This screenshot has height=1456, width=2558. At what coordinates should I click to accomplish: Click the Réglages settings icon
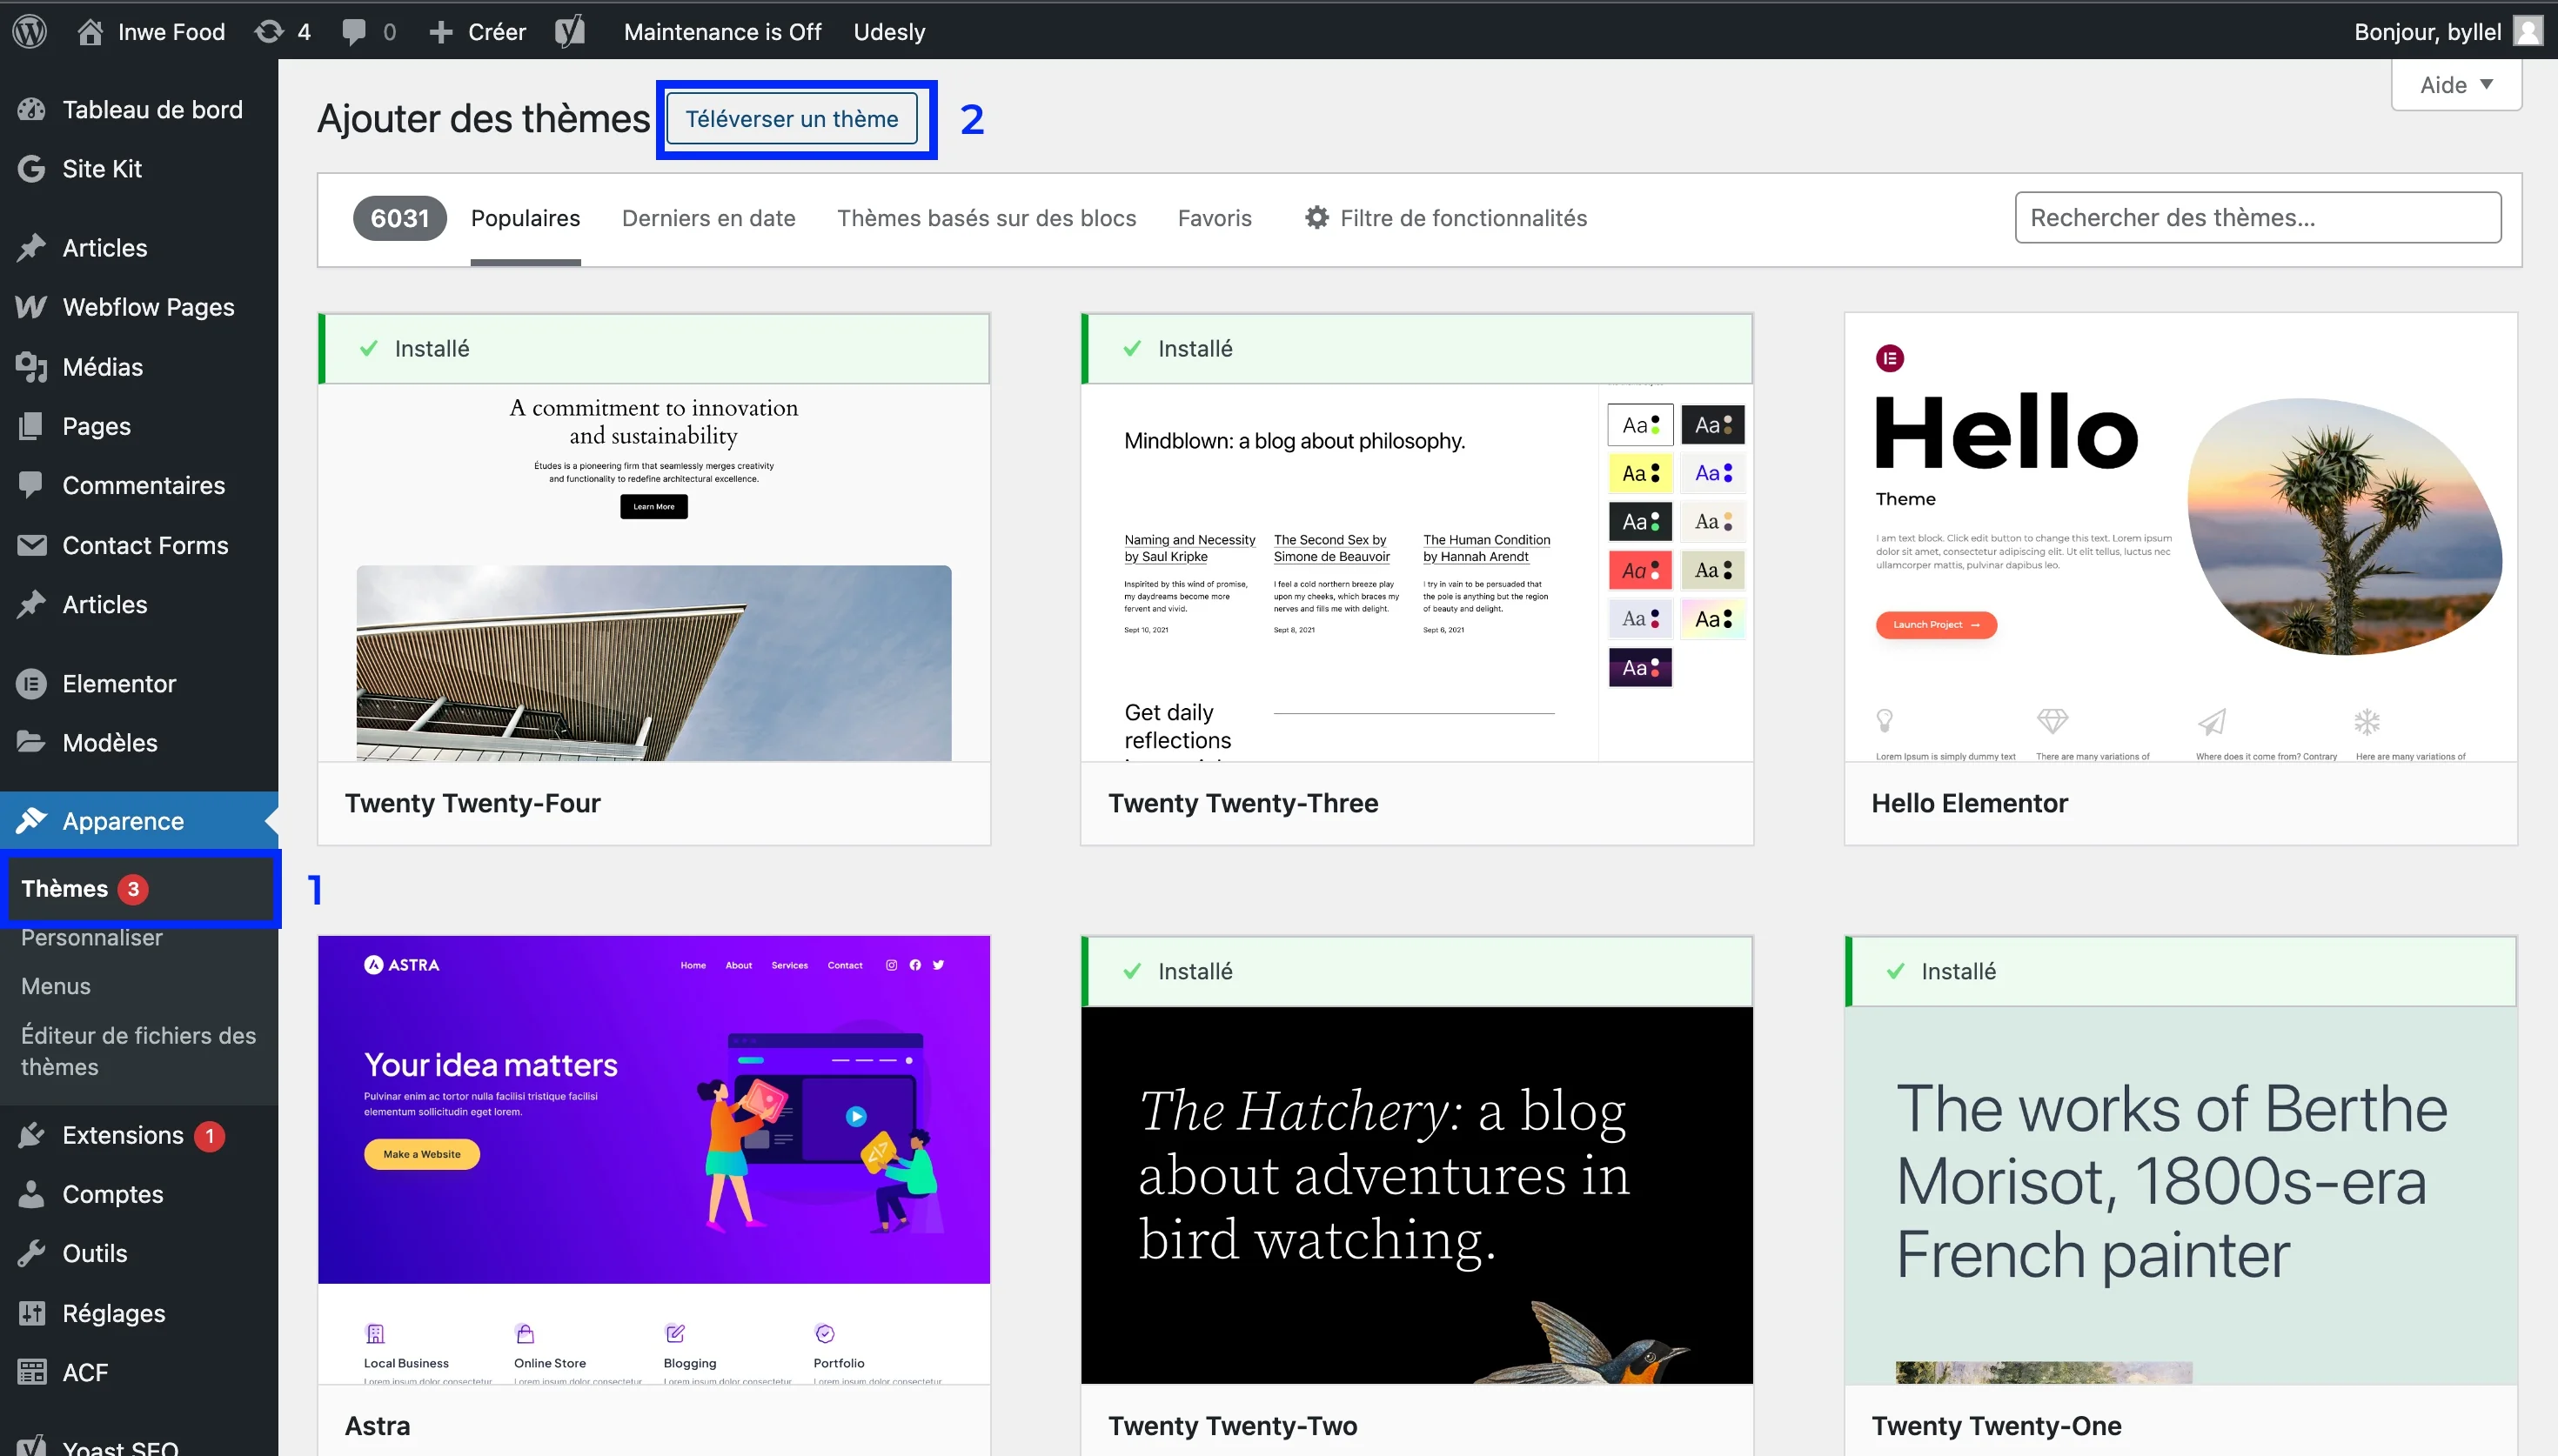tap(31, 1313)
